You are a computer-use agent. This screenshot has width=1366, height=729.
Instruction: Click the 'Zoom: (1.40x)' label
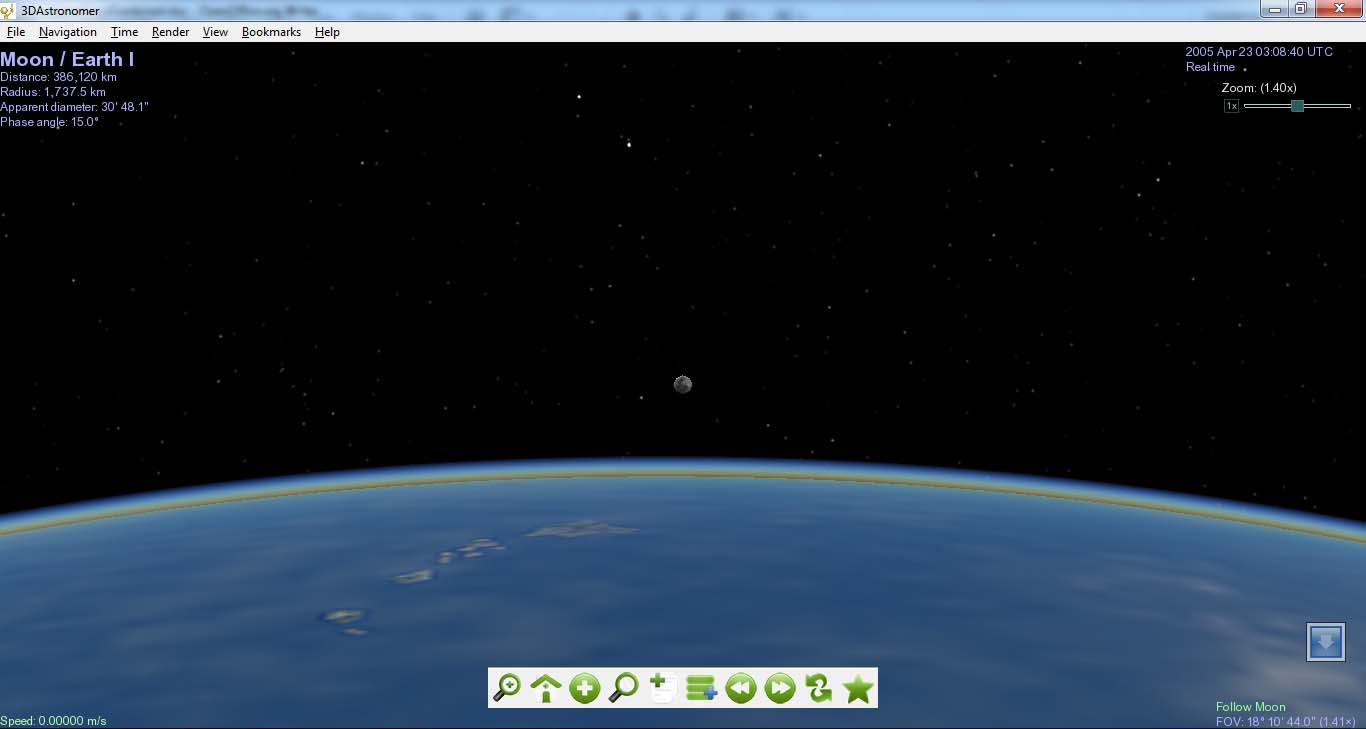pos(1259,88)
